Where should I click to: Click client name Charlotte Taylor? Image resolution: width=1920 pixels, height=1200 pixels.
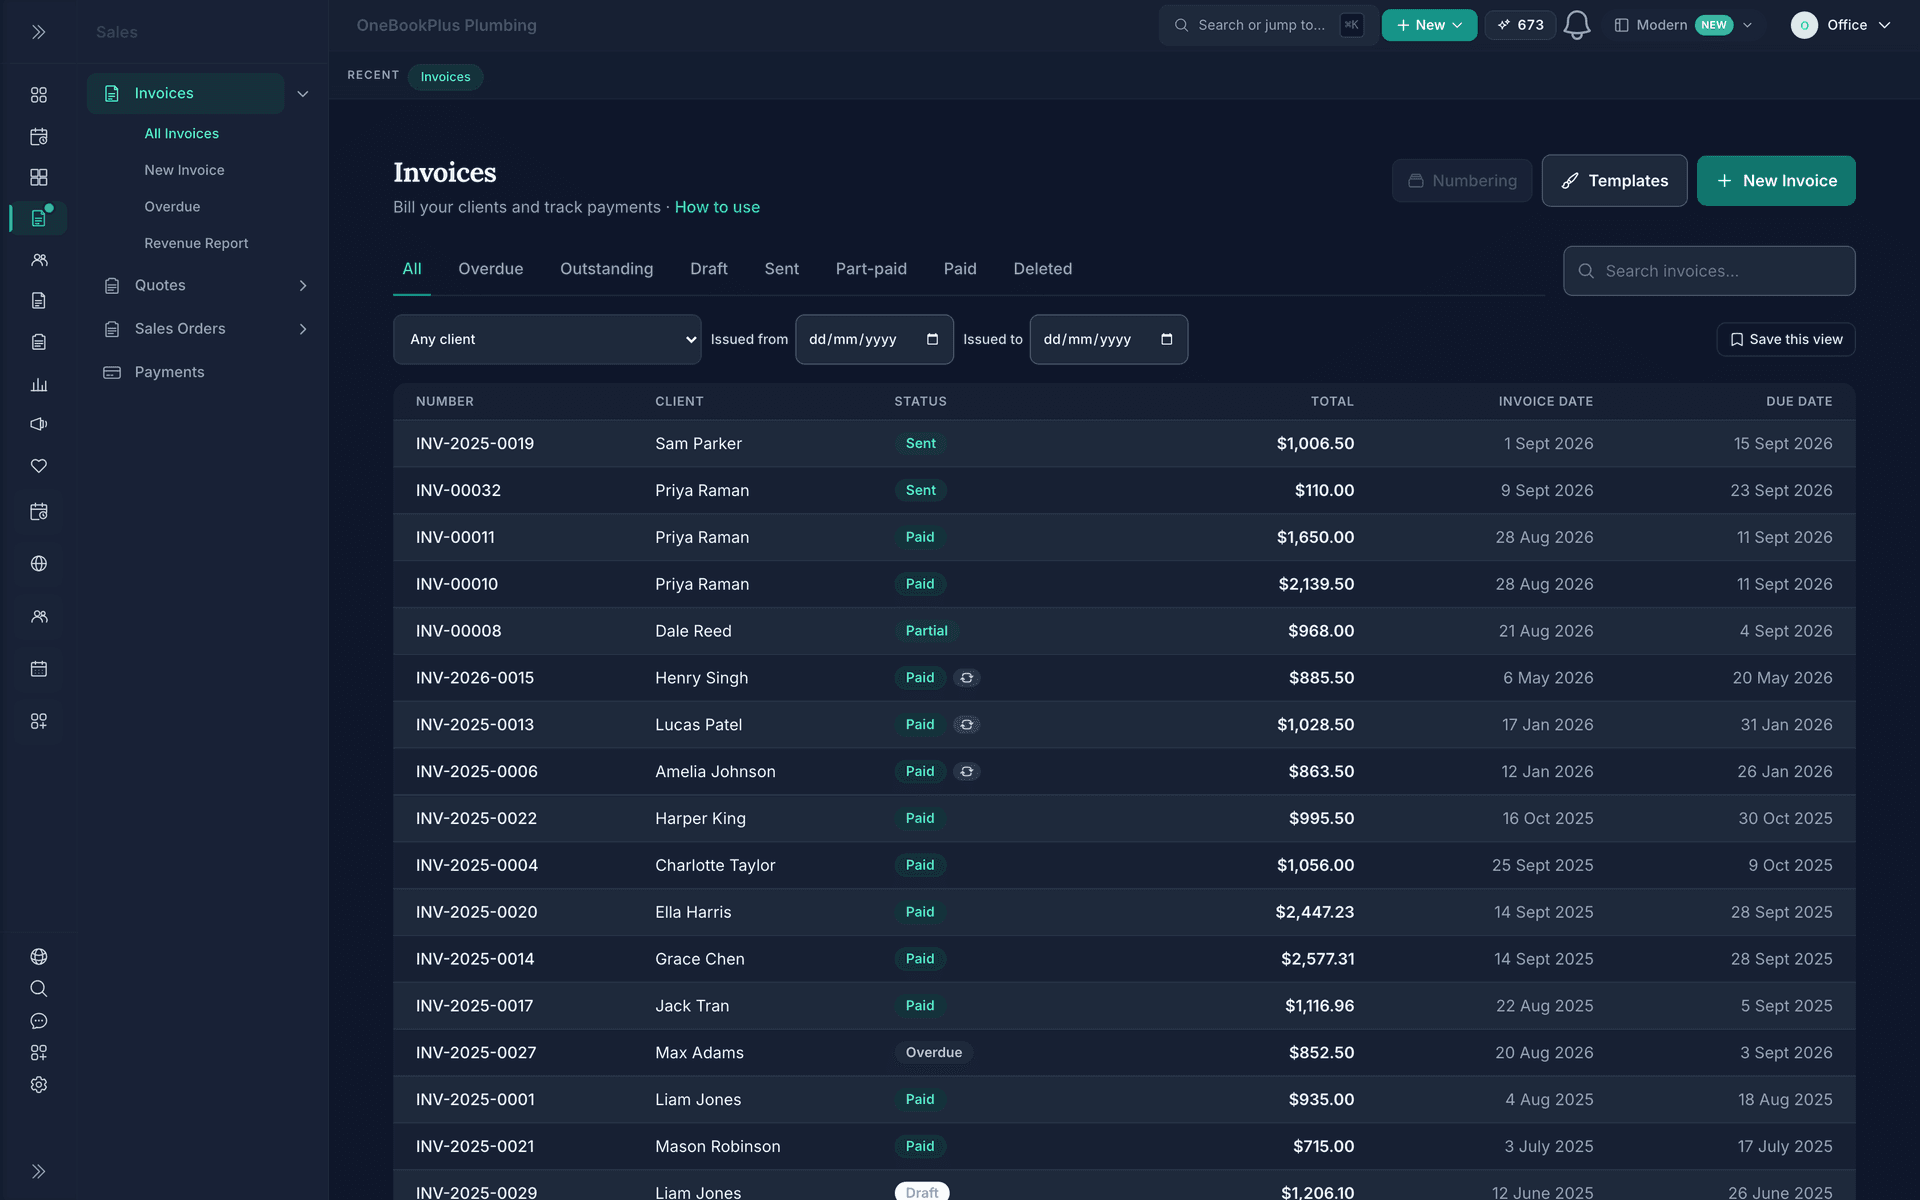pyautogui.click(x=715, y=865)
